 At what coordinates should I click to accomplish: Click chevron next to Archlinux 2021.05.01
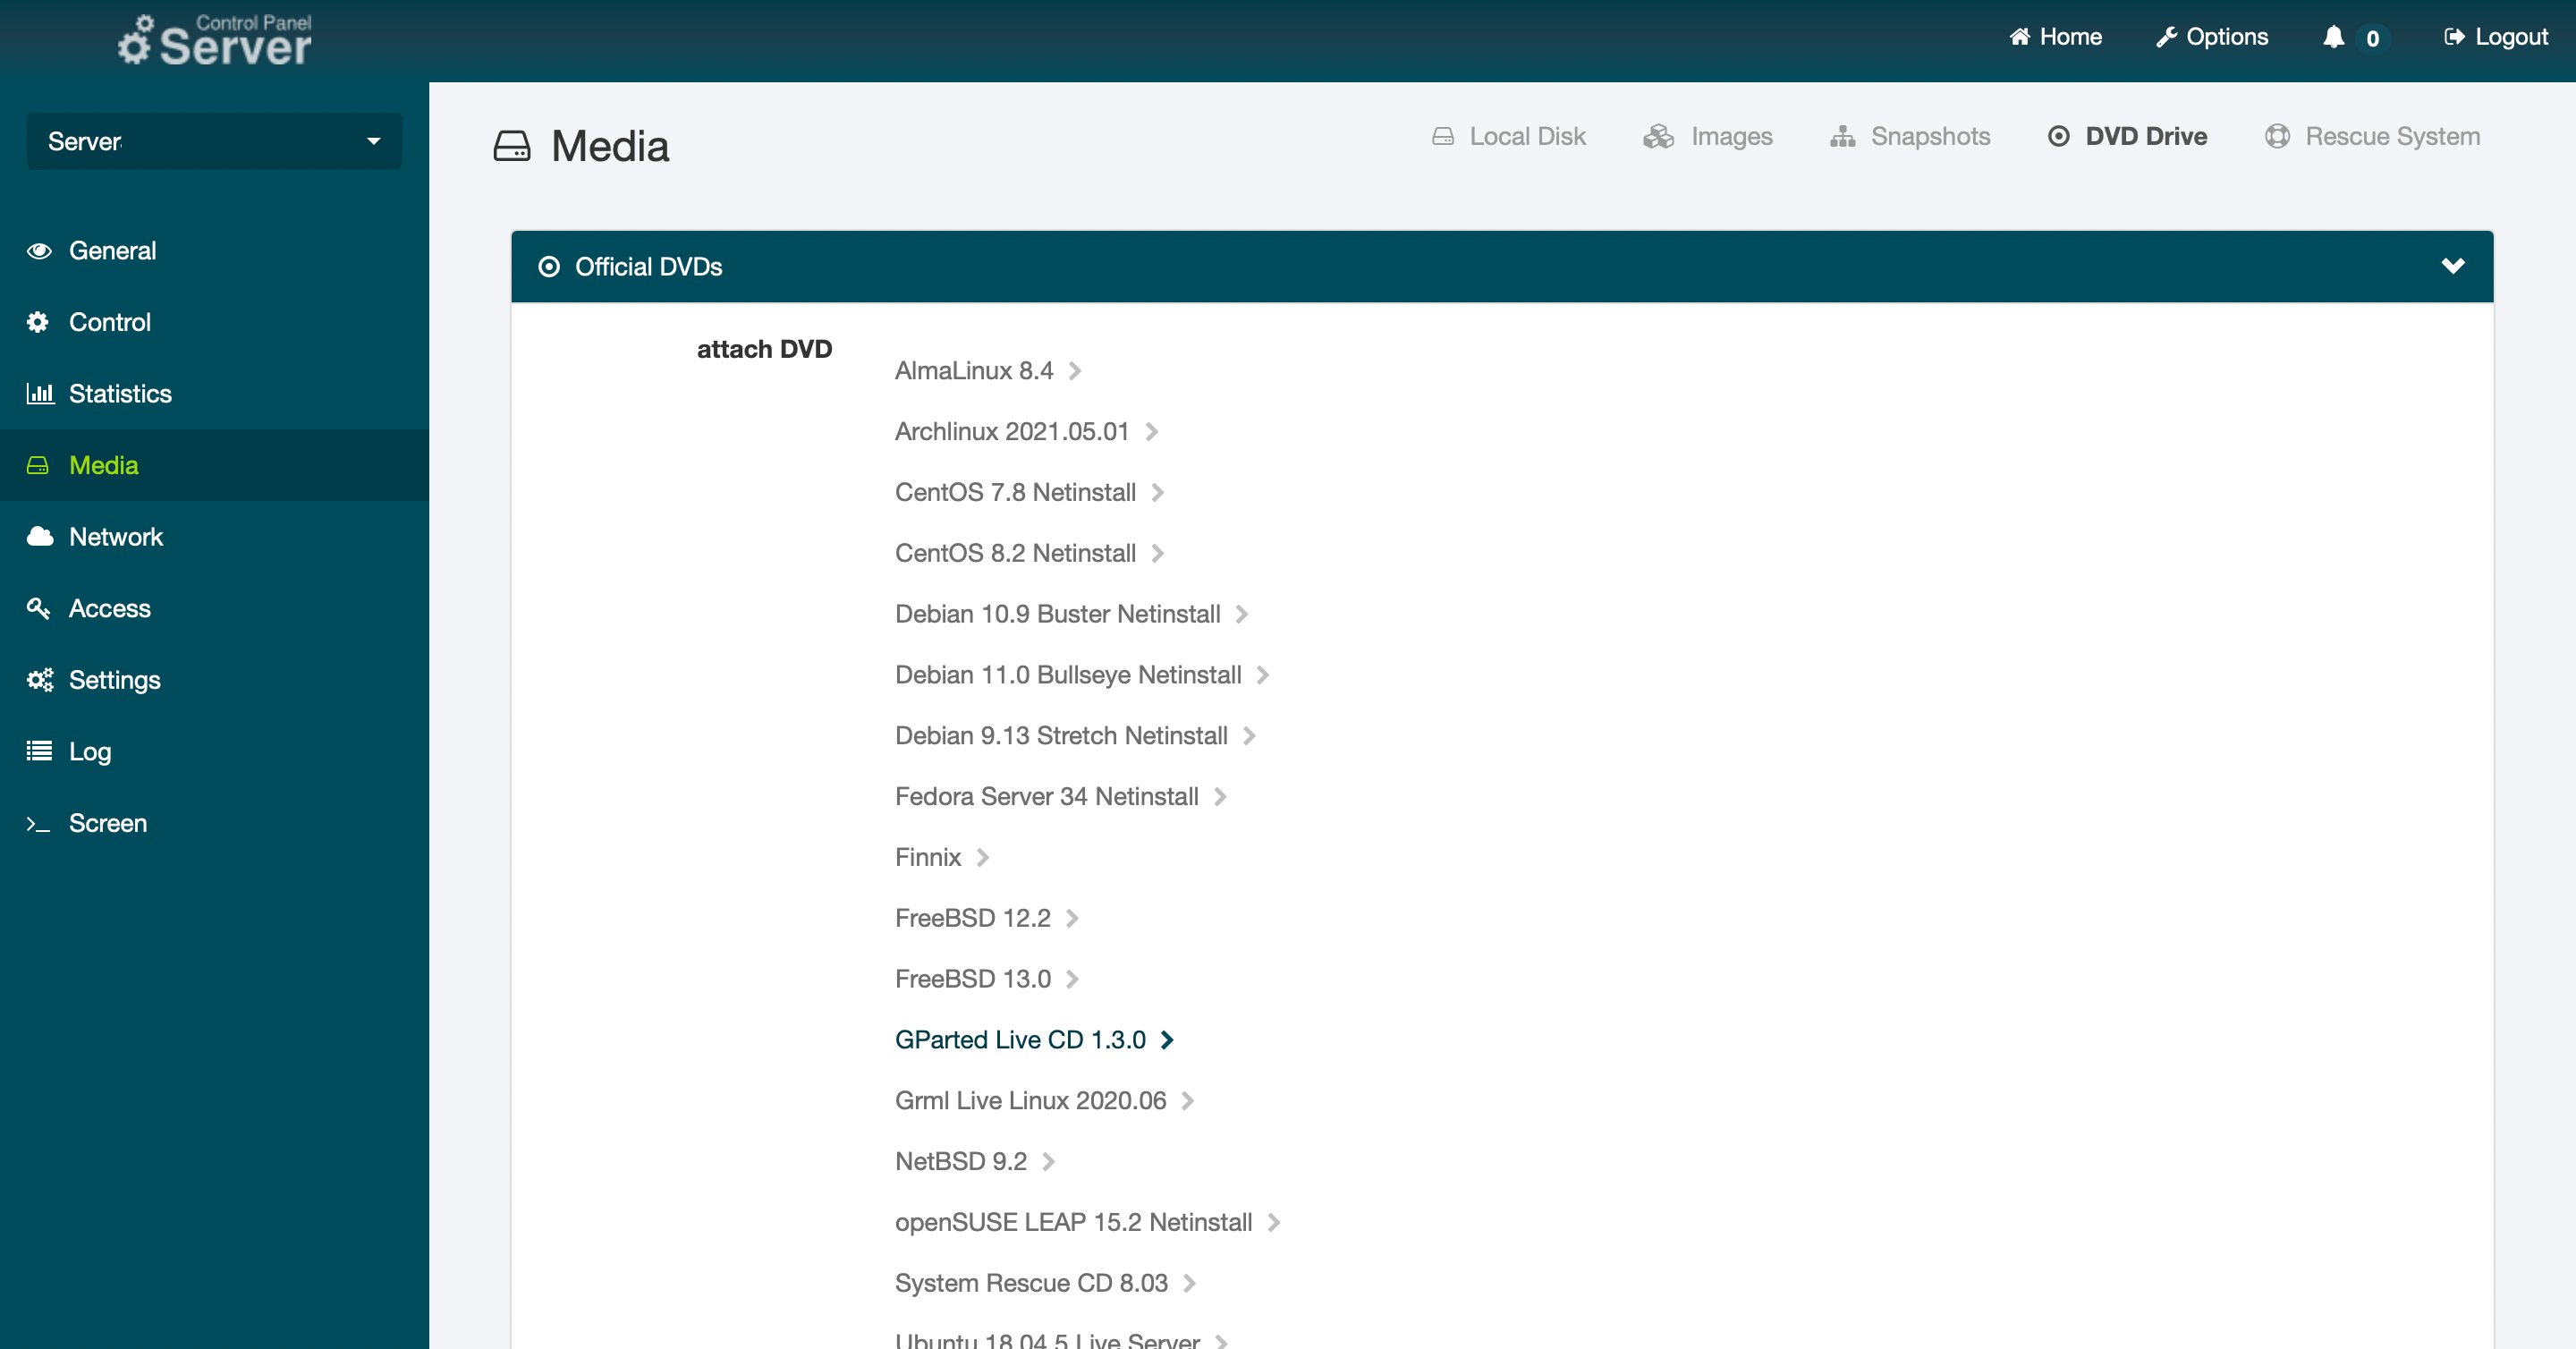(1151, 432)
